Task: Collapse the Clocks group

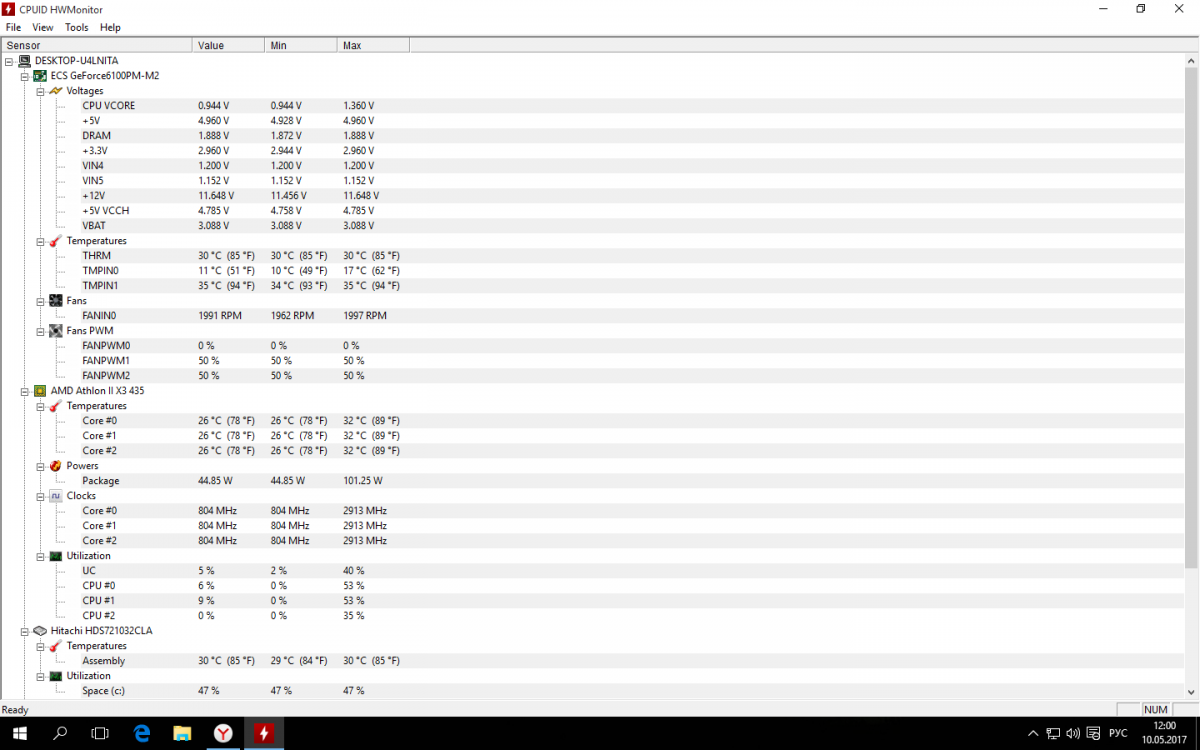Action: [x=41, y=496]
